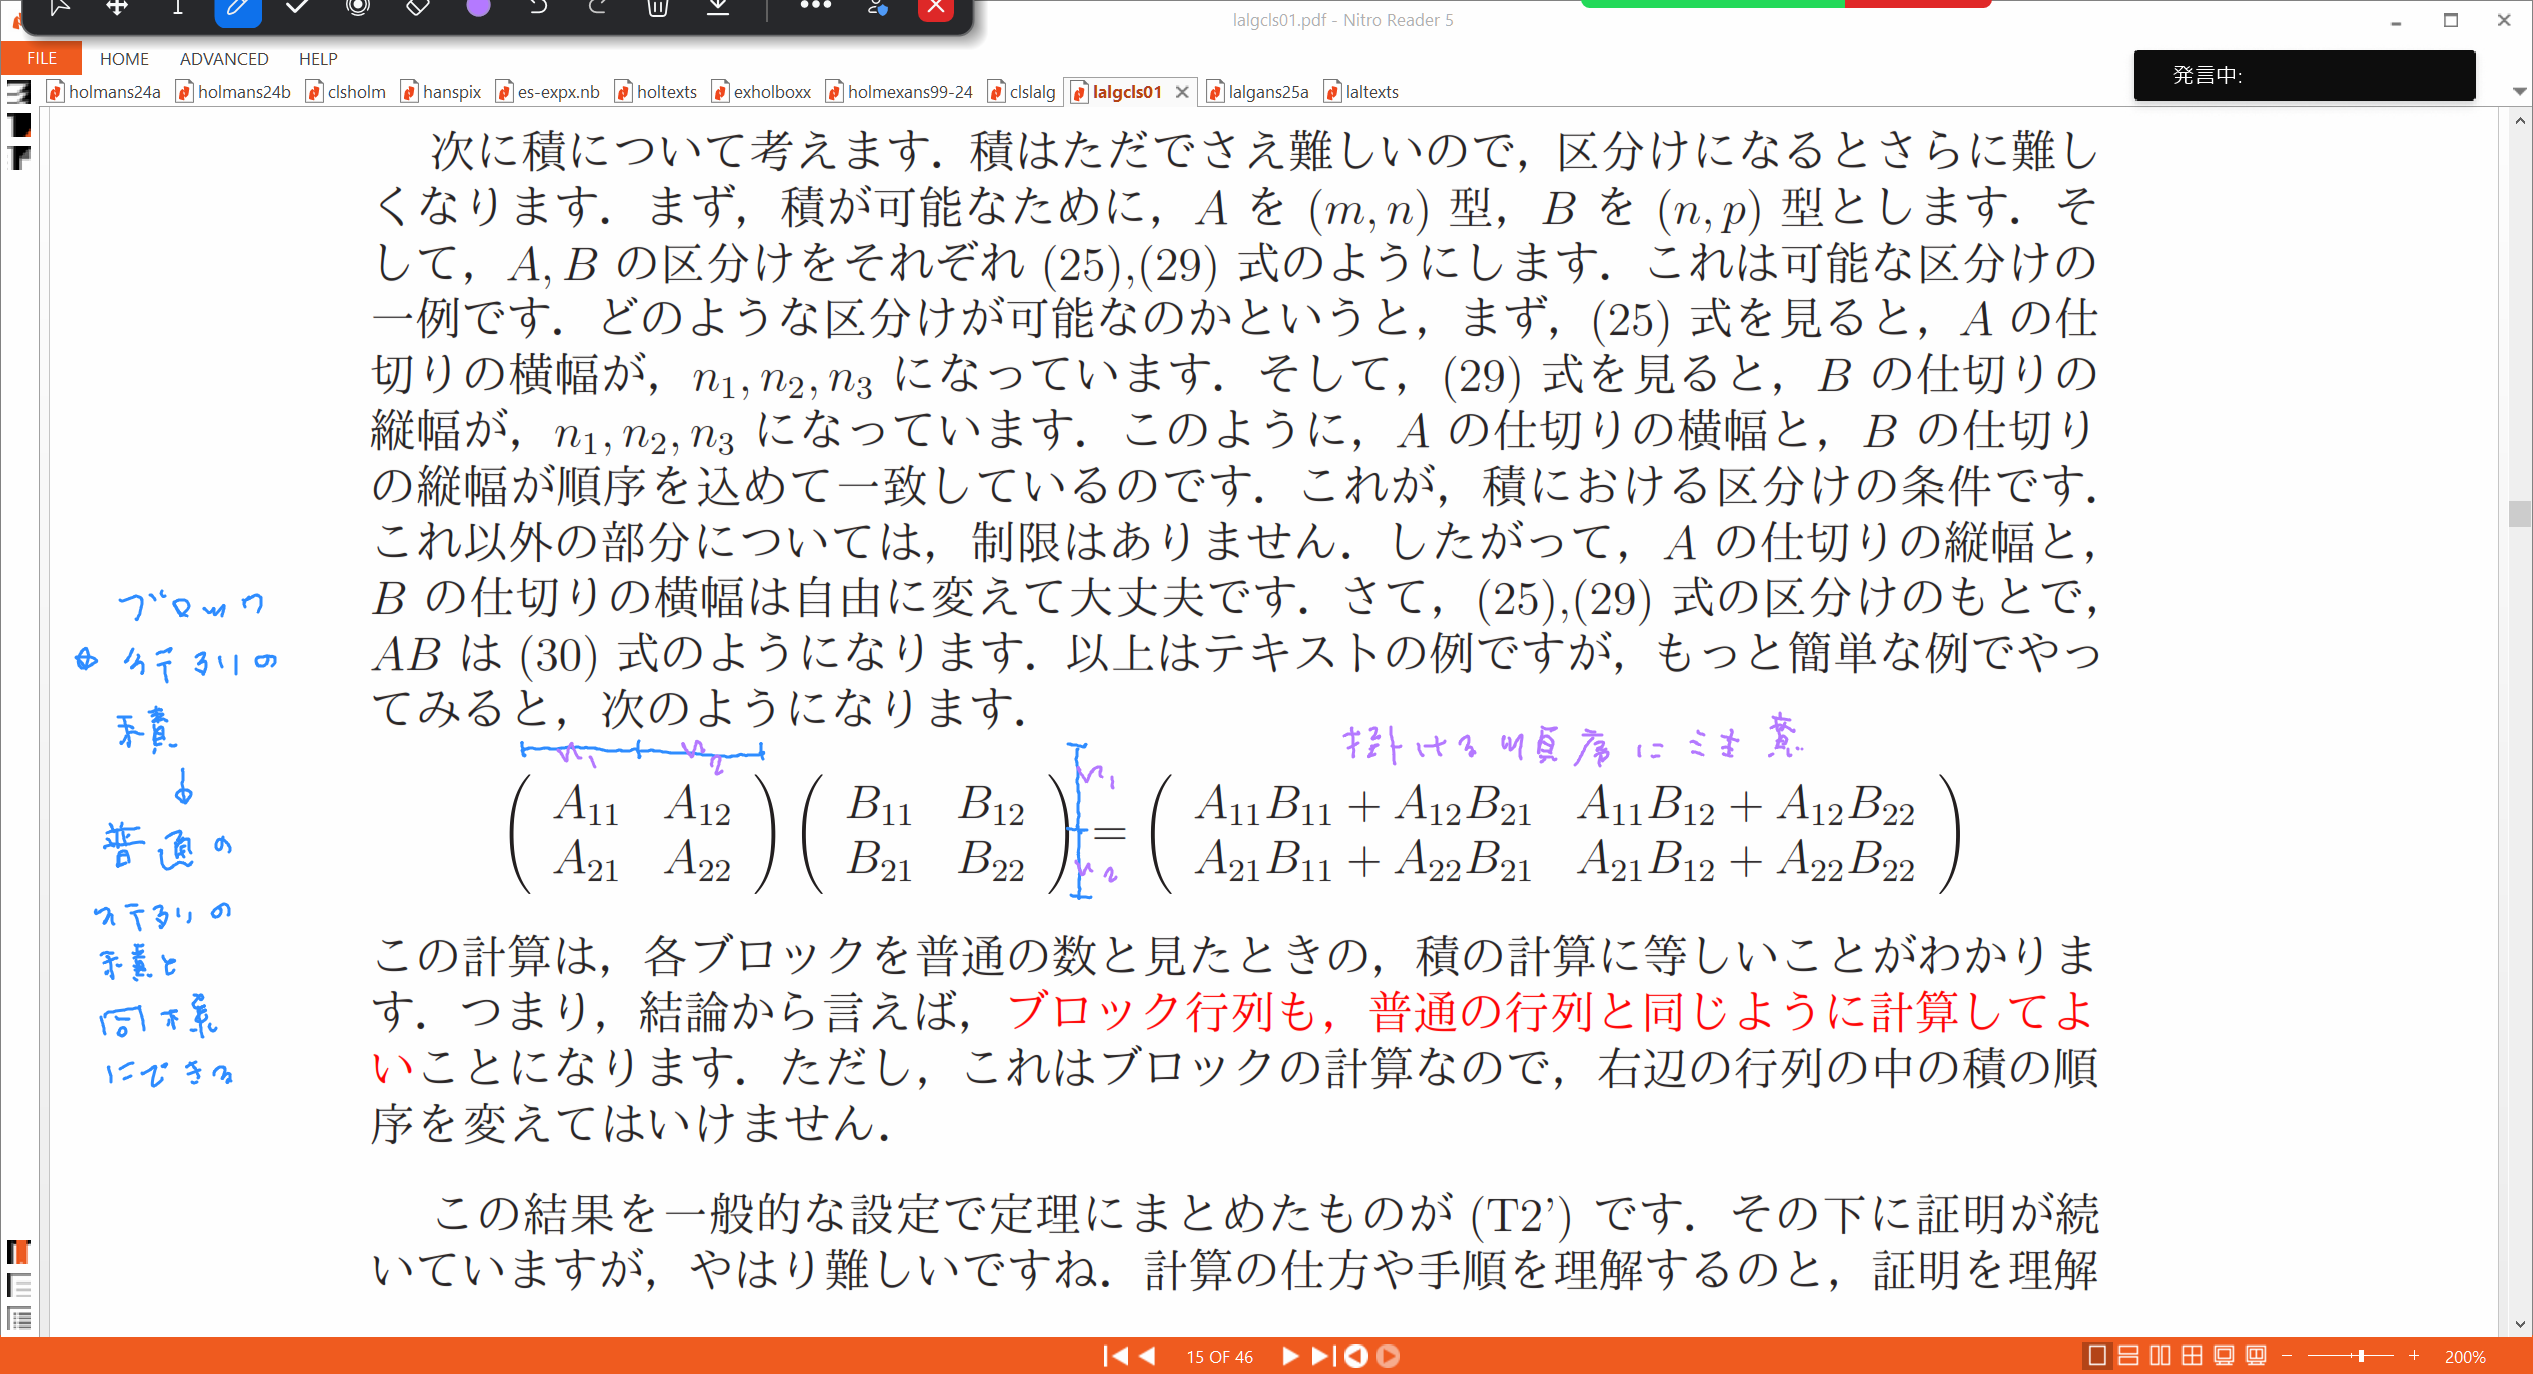Switch to the holmans24b document tab
This screenshot has height=1374, width=2533.
[x=234, y=92]
